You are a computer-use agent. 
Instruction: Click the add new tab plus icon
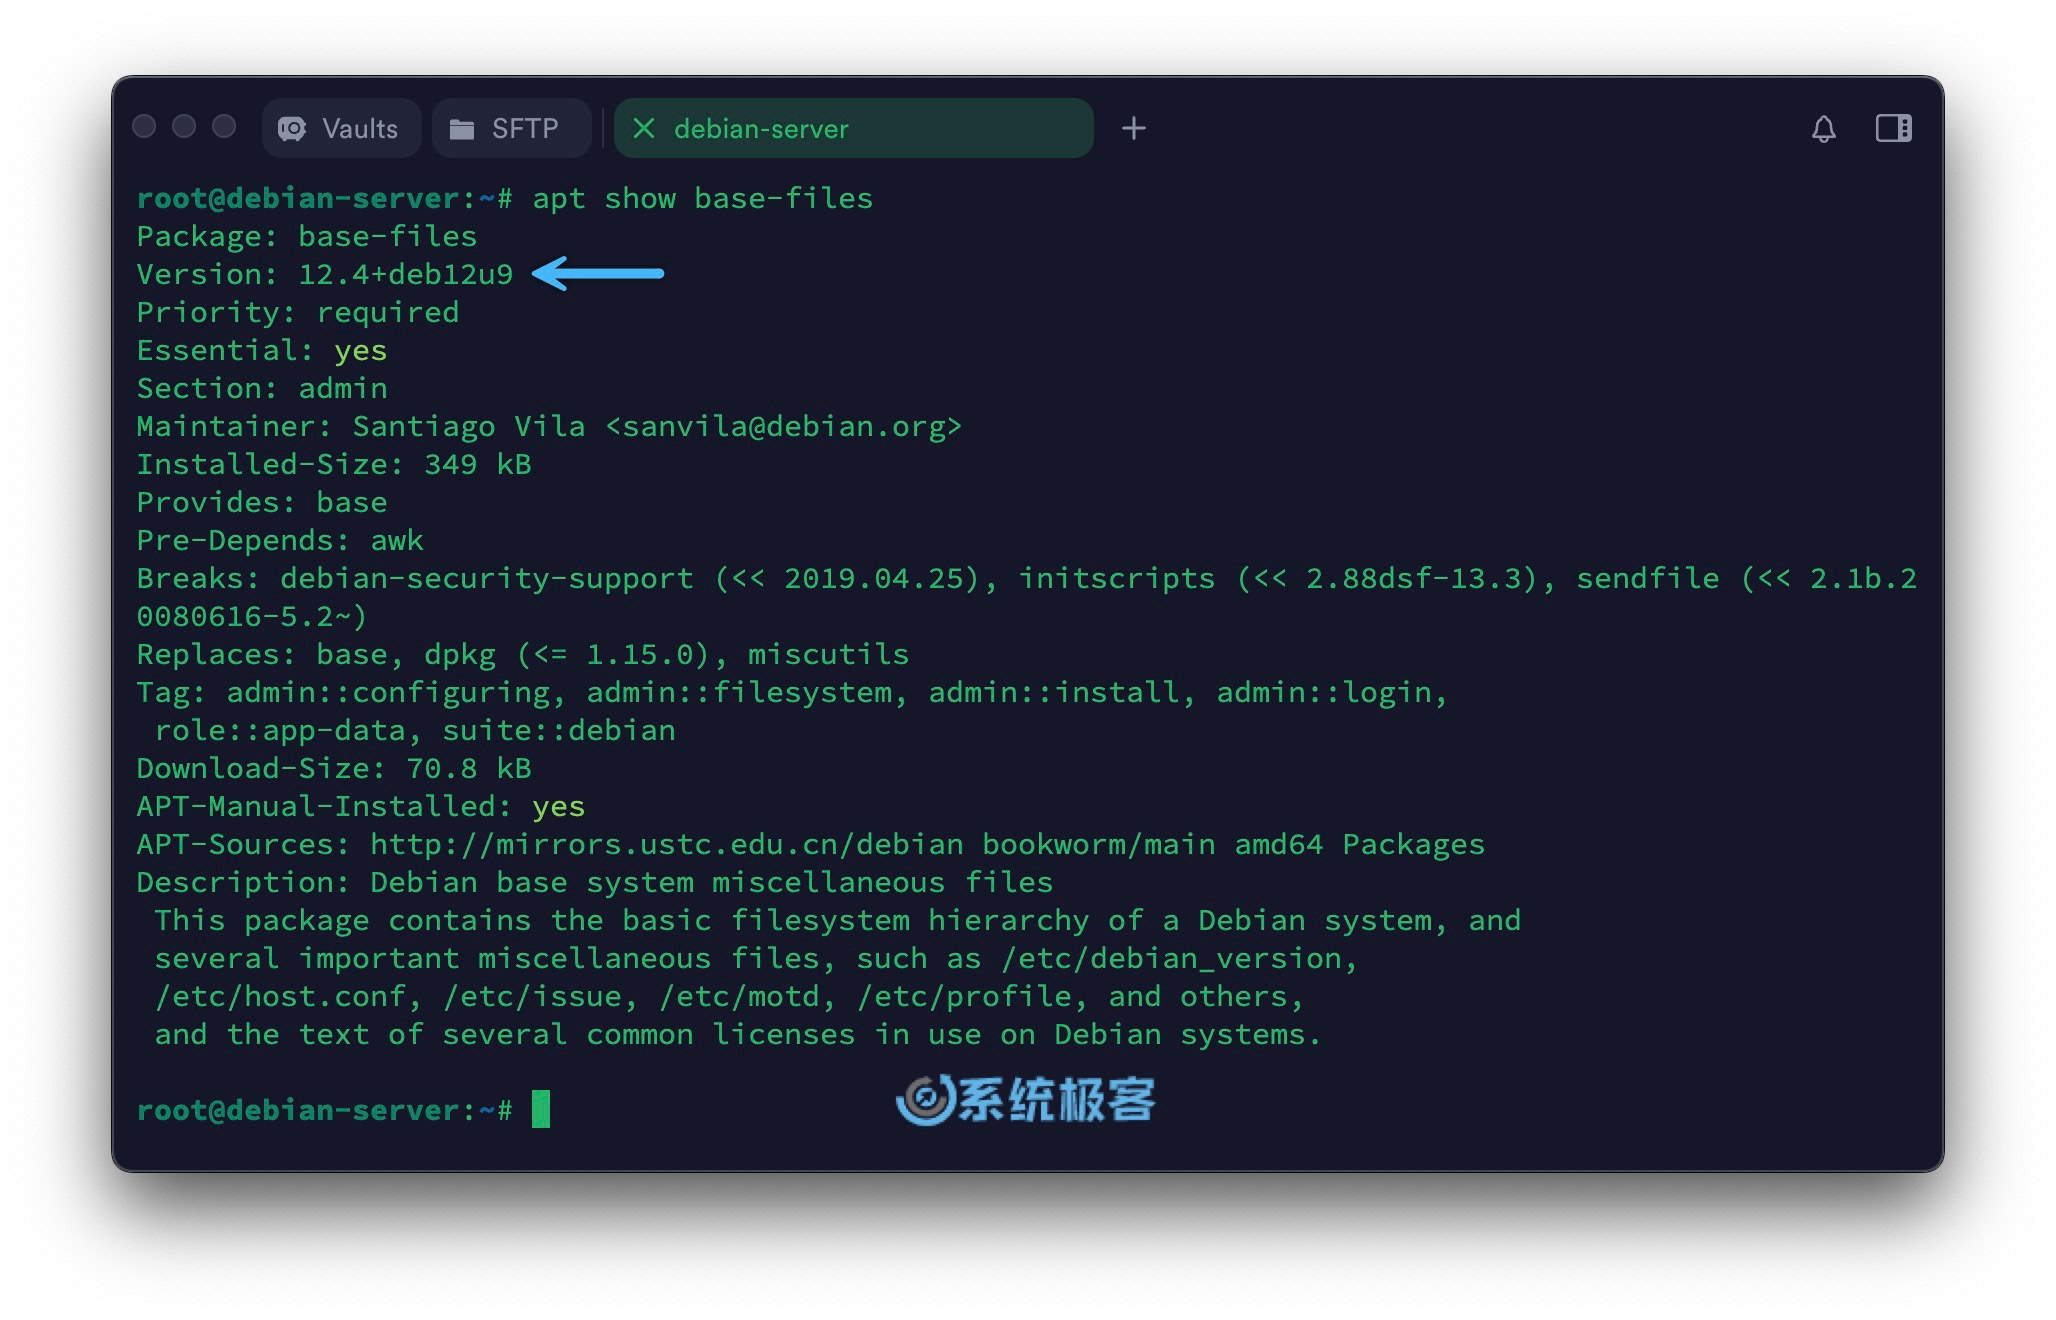(x=1136, y=129)
